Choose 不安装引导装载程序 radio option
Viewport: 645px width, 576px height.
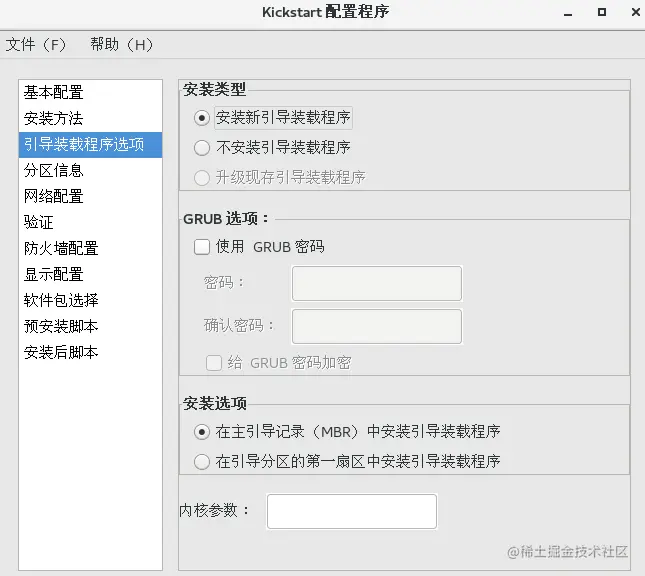(x=202, y=148)
